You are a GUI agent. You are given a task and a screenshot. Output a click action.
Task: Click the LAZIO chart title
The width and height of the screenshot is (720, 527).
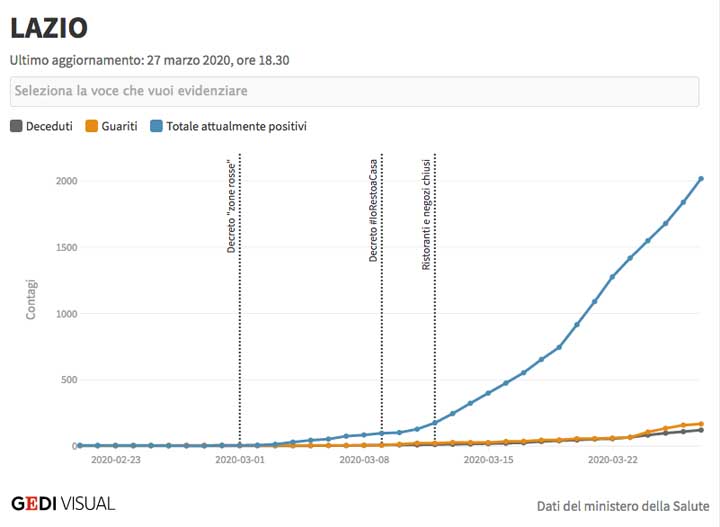click(49, 28)
